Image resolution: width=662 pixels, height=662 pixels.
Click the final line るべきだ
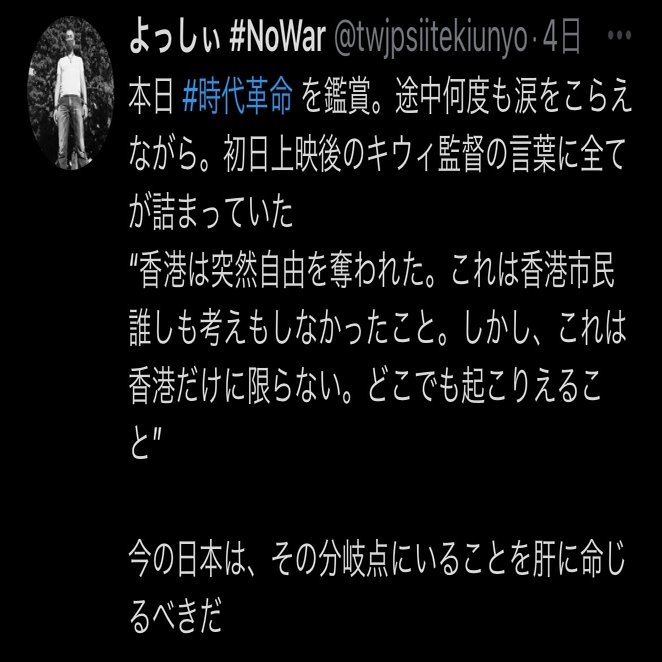pyautogui.click(x=176, y=615)
